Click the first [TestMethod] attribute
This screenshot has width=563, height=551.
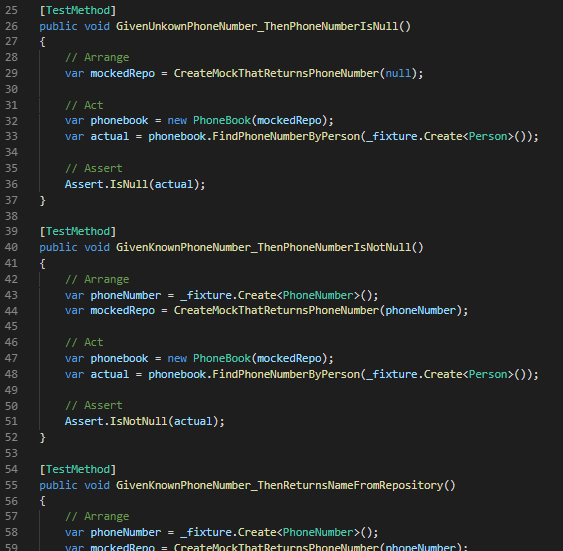78,10
